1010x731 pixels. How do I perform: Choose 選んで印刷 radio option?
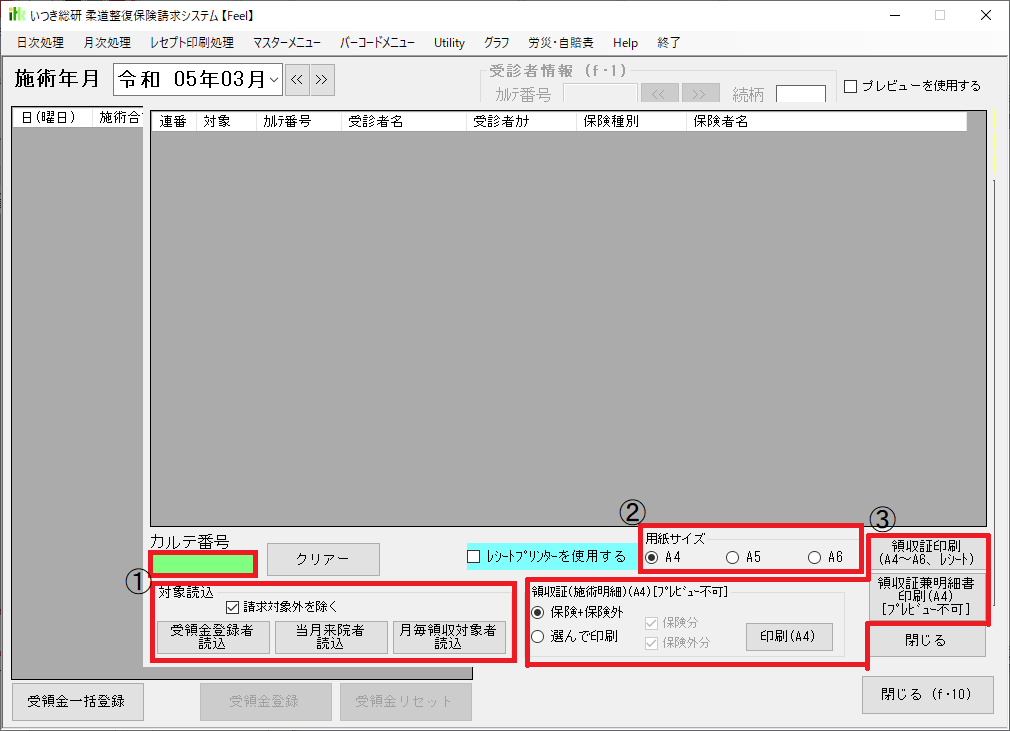pos(538,636)
